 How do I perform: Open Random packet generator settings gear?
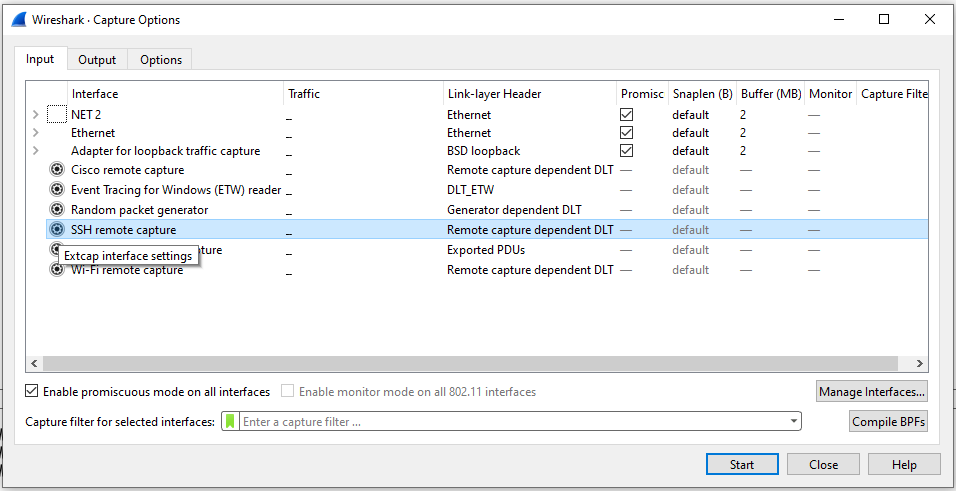pyautogui.click(x=57, y=210)
